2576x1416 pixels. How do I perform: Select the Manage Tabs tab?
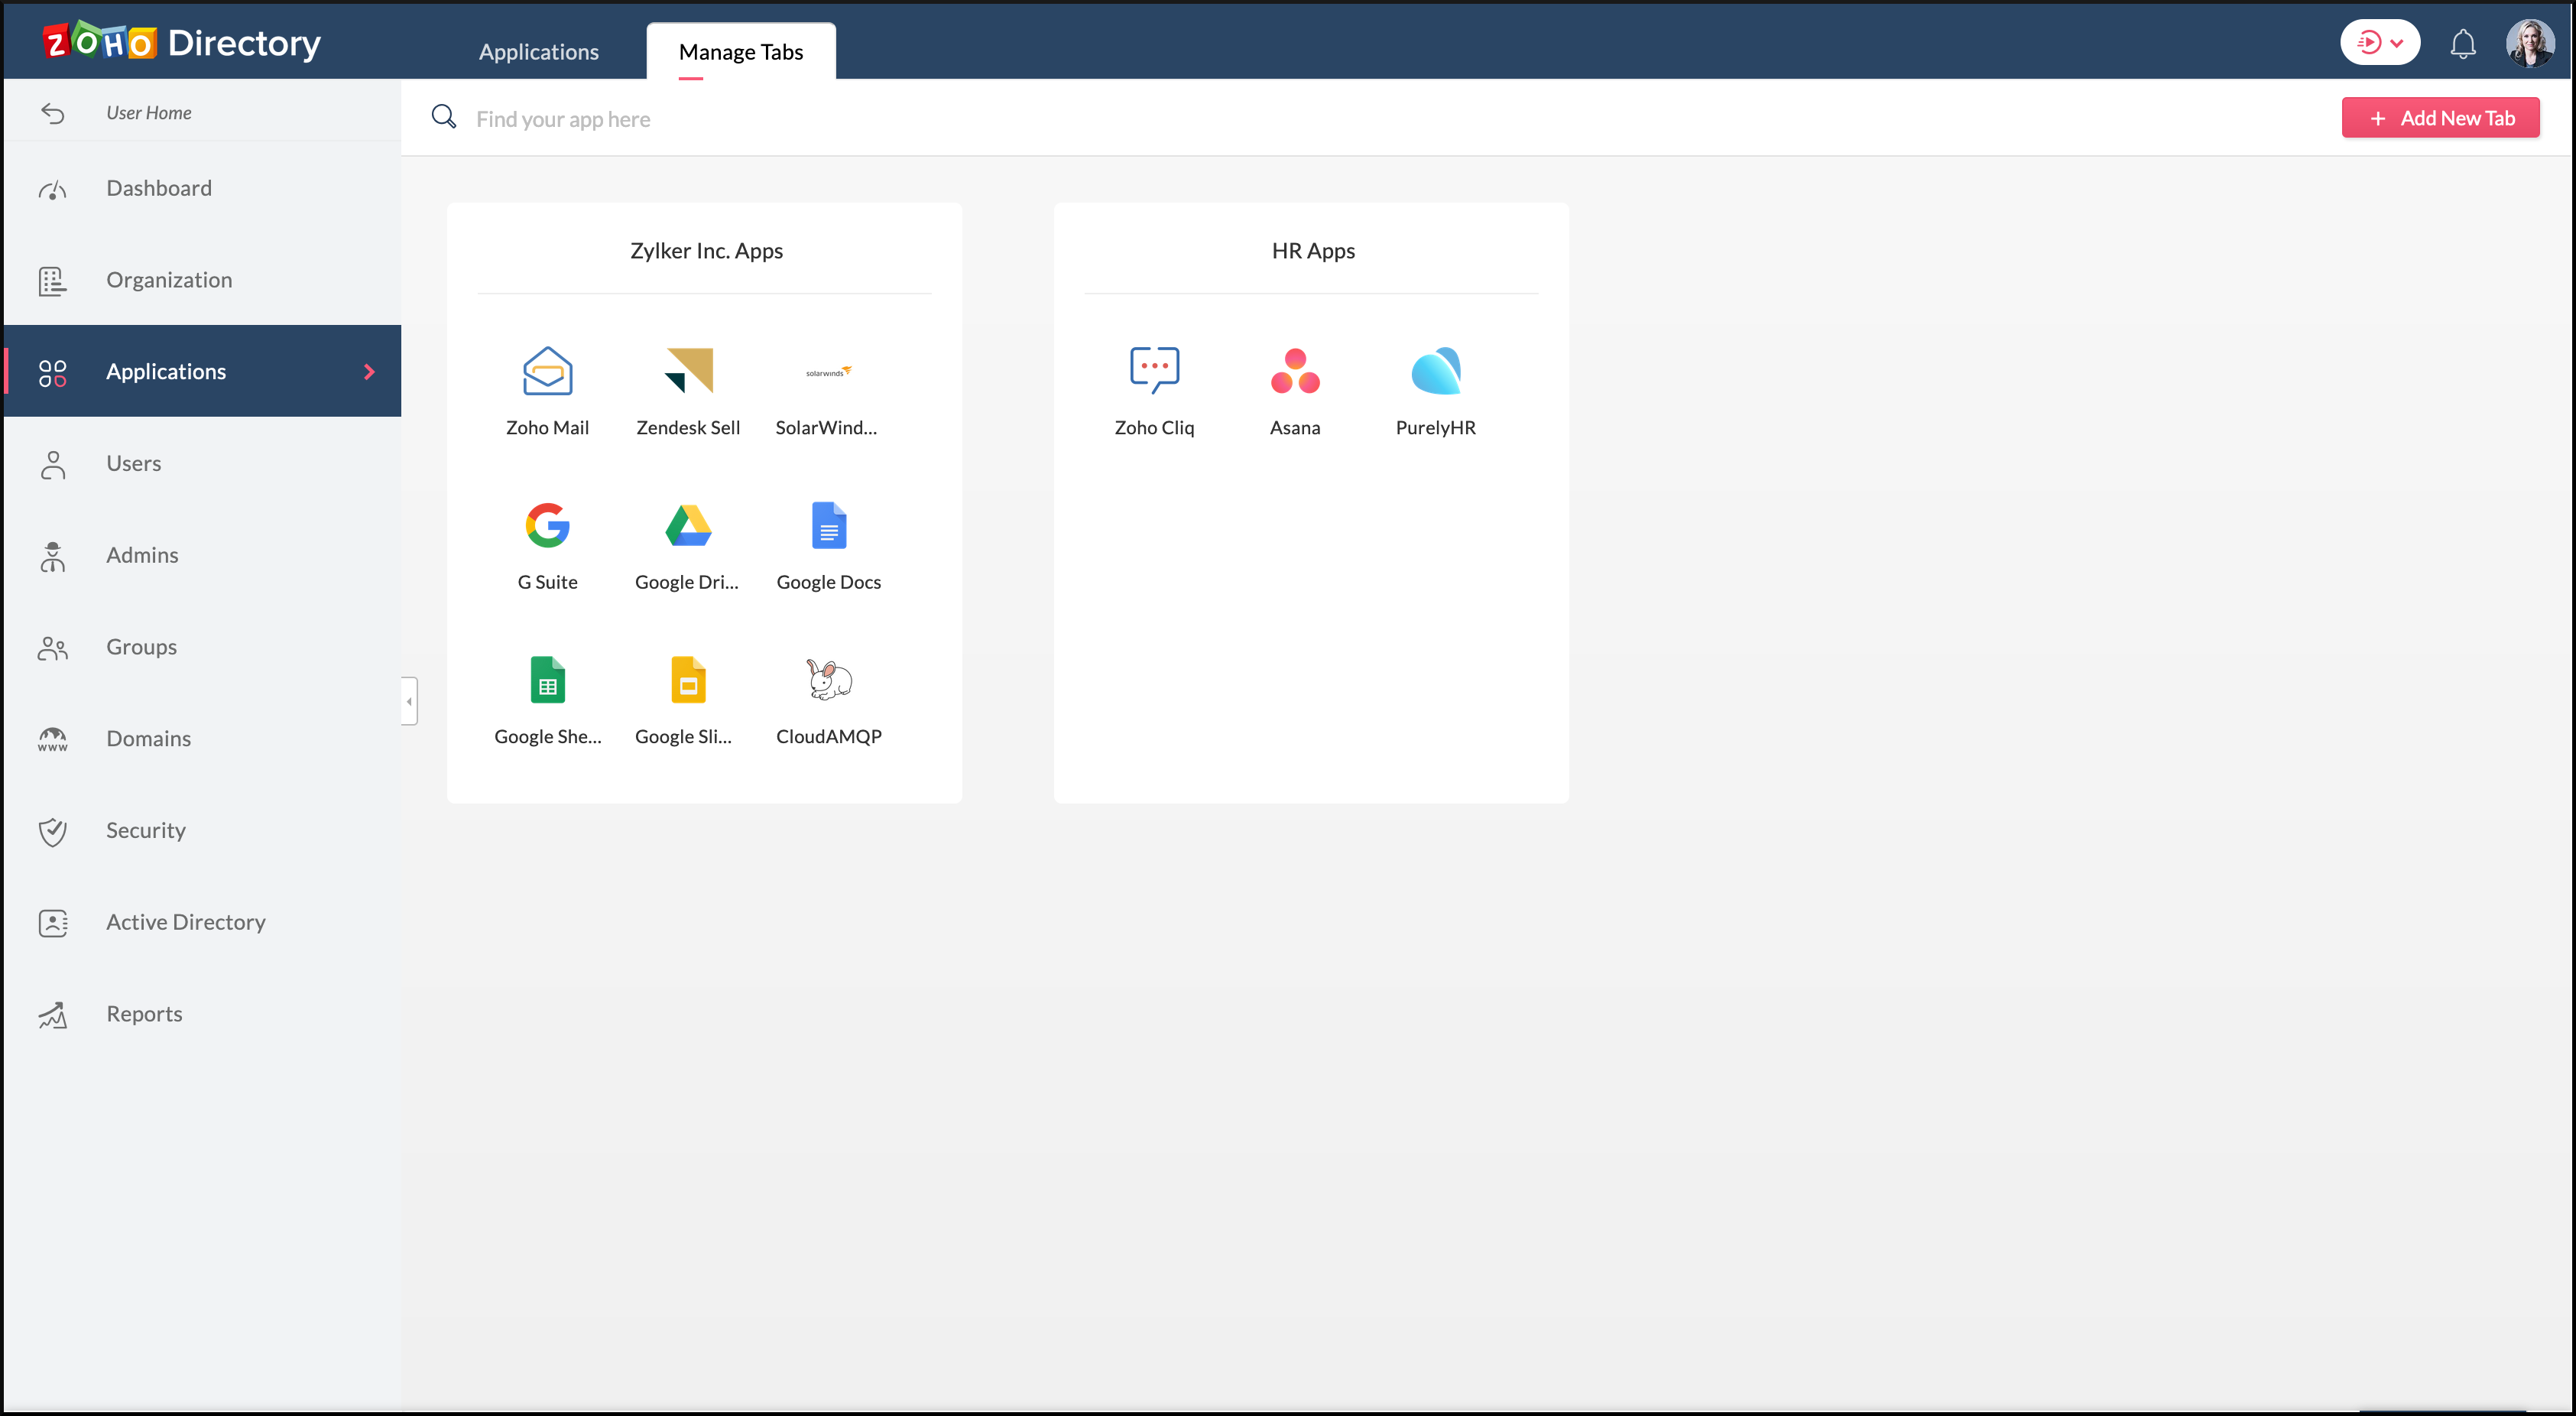coord(740,52)
